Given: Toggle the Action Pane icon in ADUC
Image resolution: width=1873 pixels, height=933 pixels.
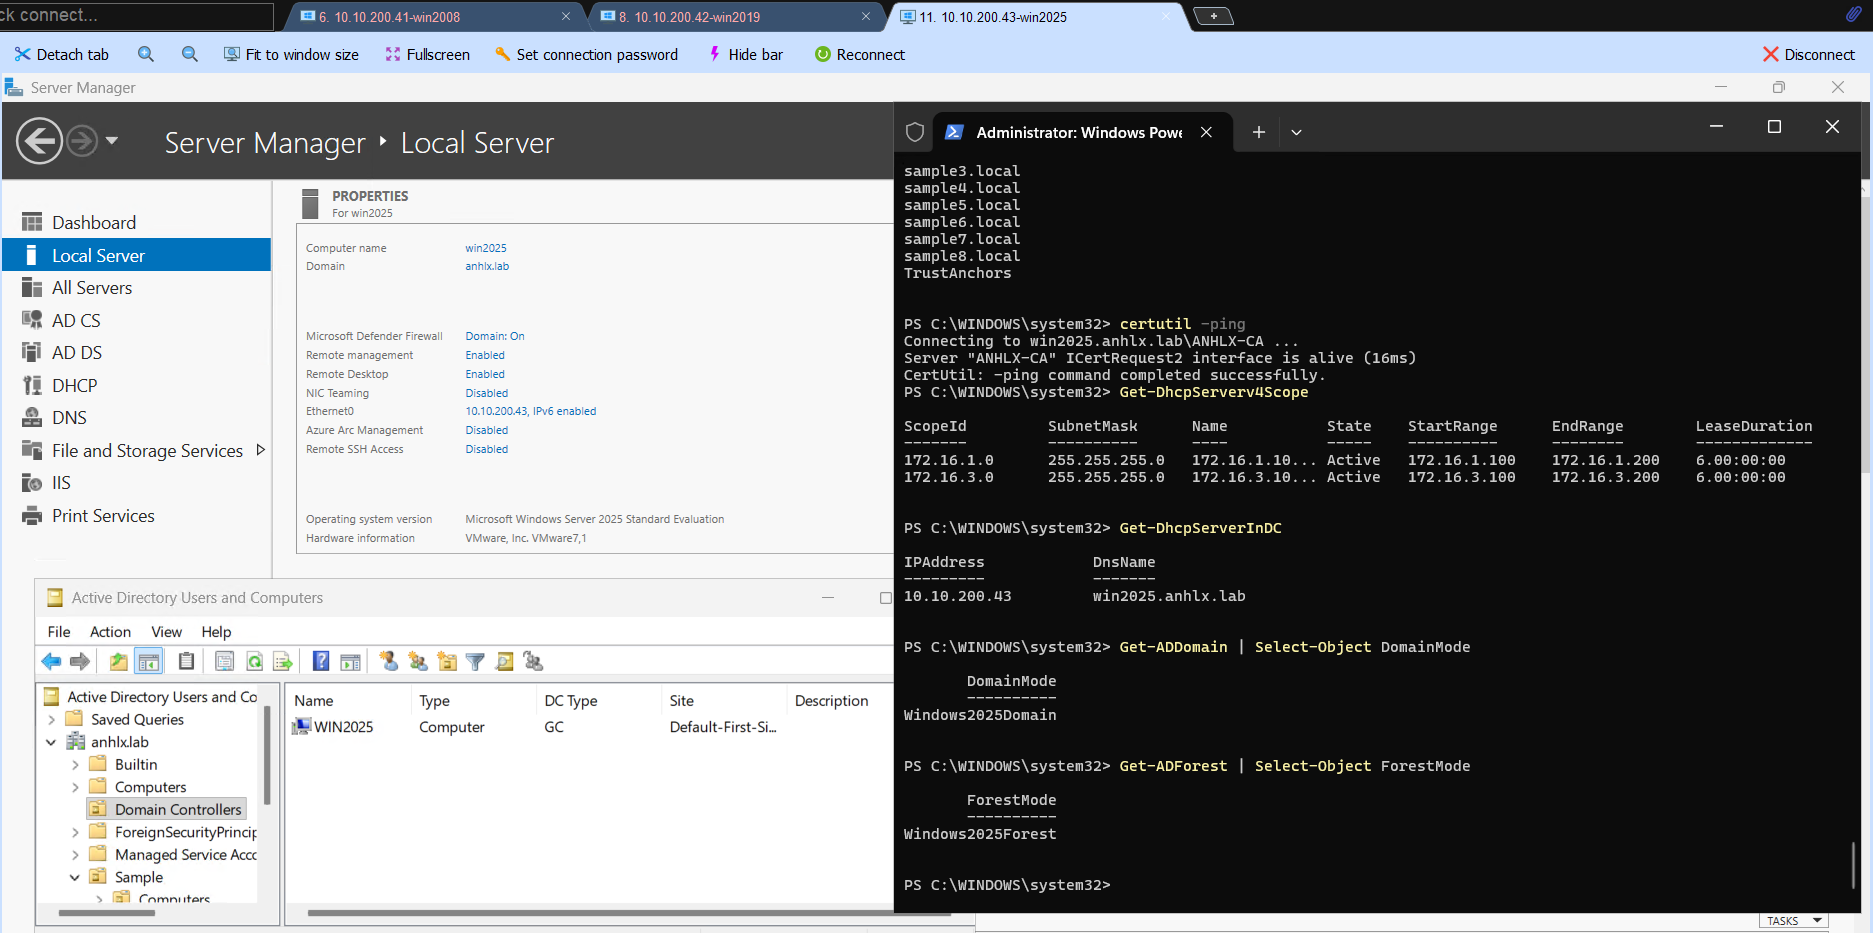Looking at the screenshot, I should 350,661.
